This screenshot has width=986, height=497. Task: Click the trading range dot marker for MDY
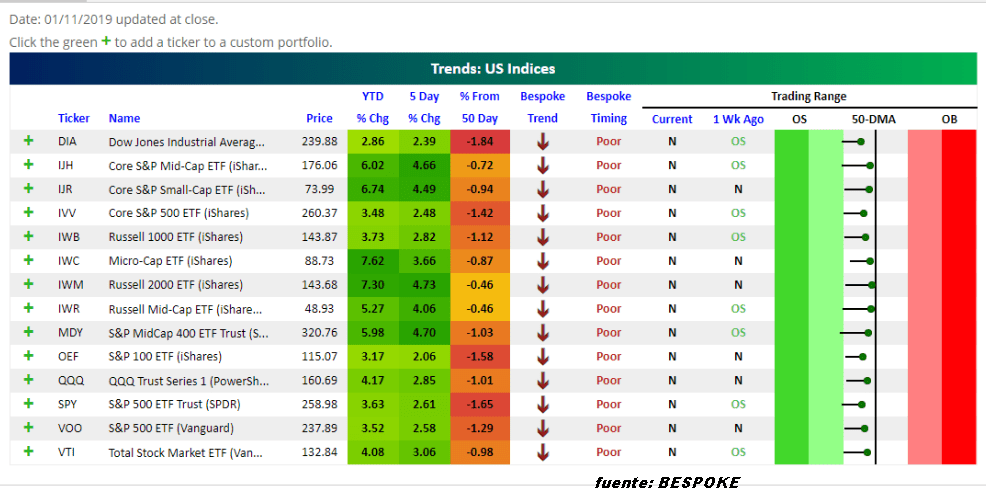pos(868,333)
